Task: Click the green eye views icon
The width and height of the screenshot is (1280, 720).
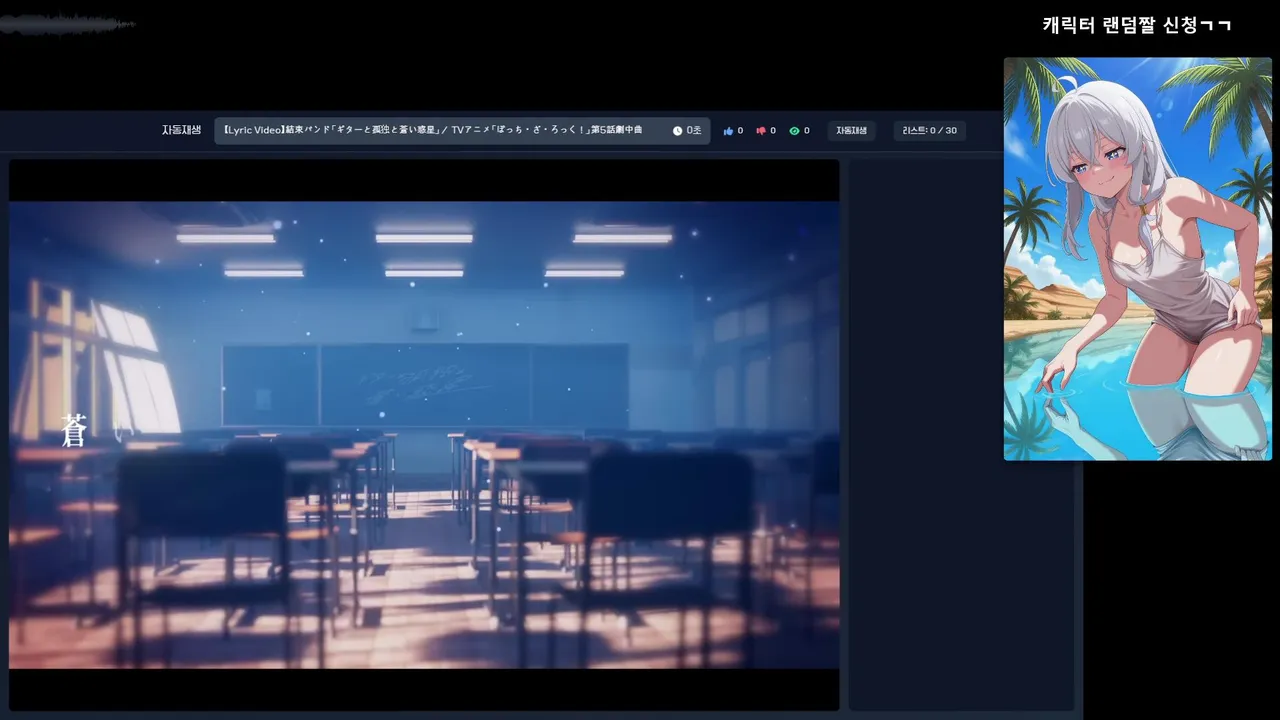Action: pyautogui.click(x=794, y=131)
